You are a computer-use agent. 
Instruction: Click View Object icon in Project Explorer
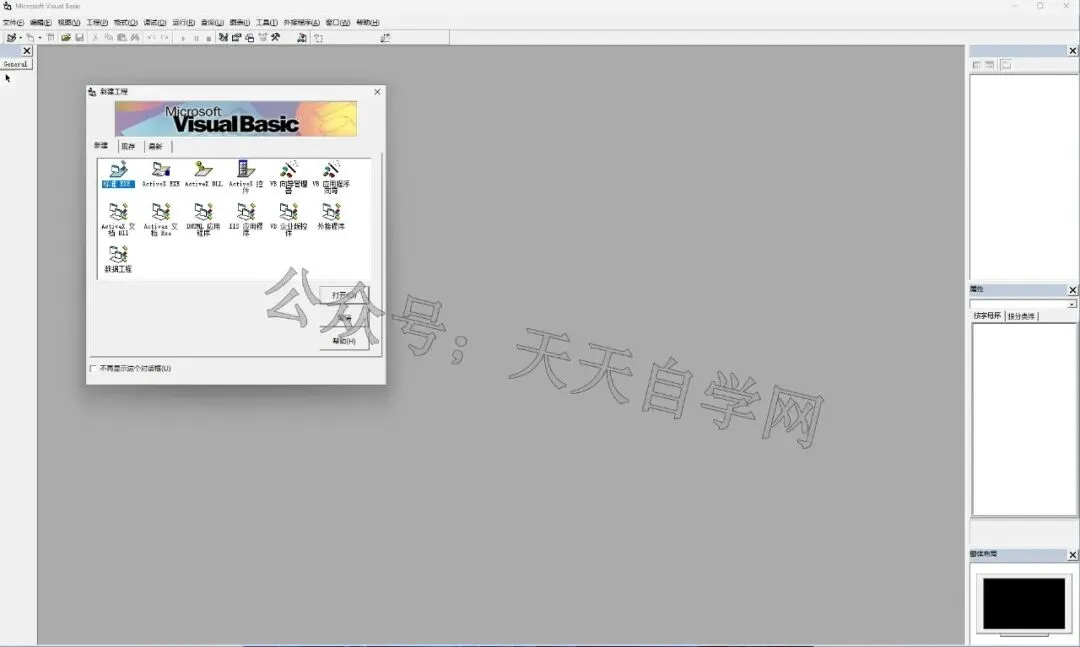[x=990, y=65]
